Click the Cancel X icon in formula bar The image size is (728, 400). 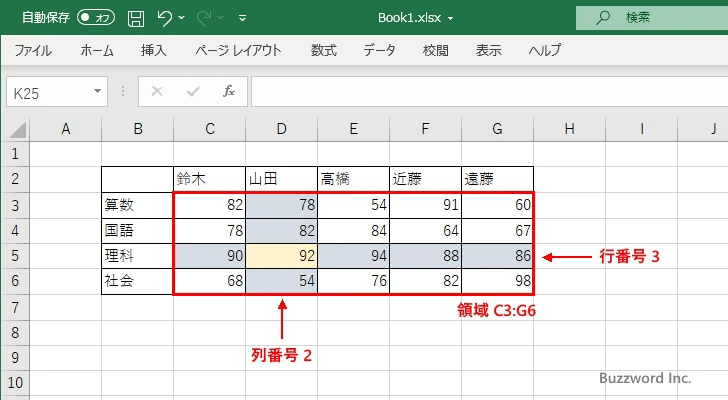[156, 91]
